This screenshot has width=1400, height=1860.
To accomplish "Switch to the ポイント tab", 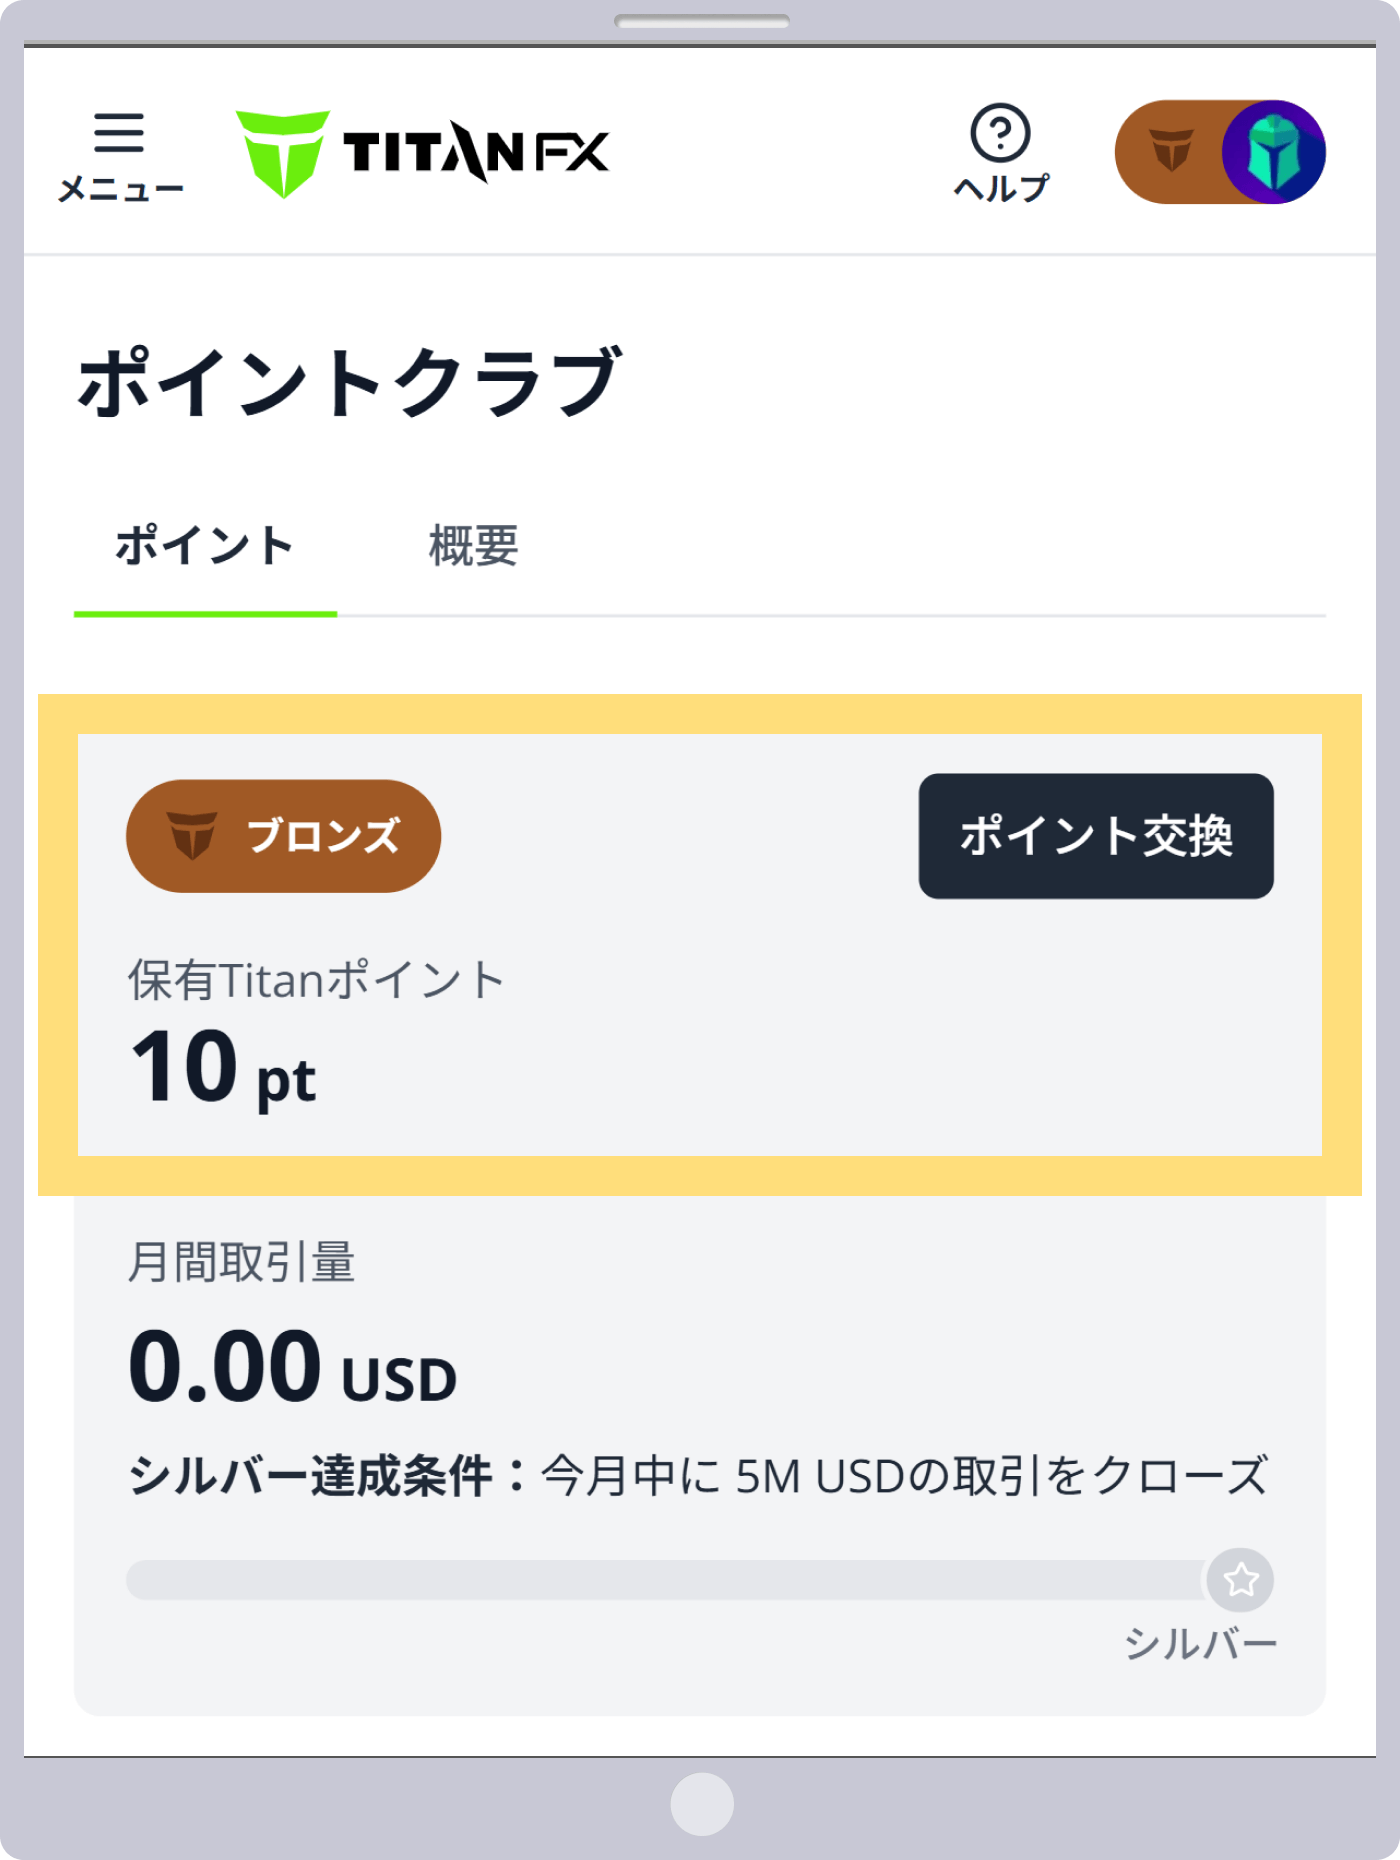I will coord(204,547).
